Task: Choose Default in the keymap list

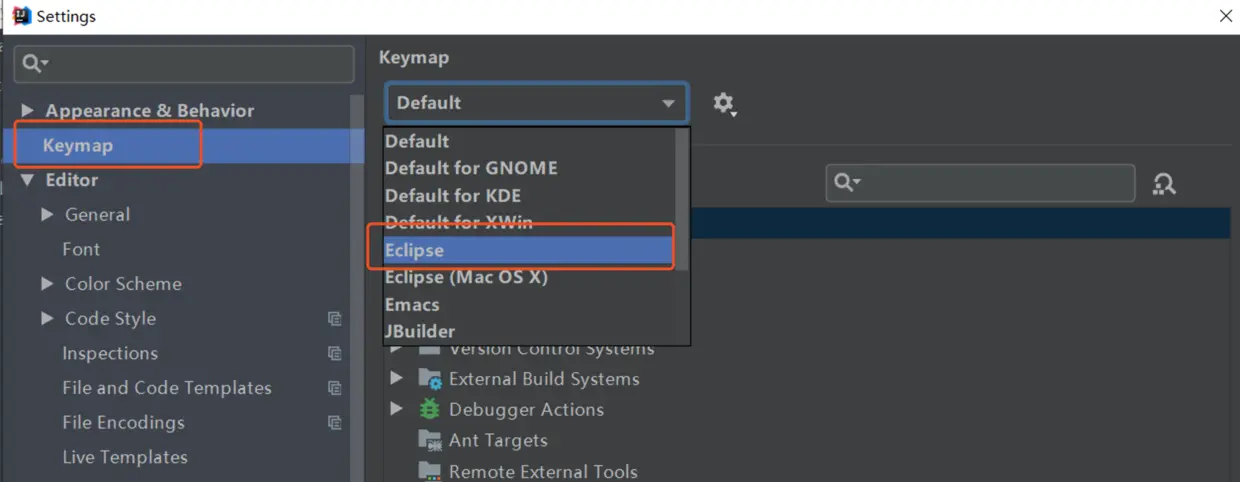Action: [530, 141]
